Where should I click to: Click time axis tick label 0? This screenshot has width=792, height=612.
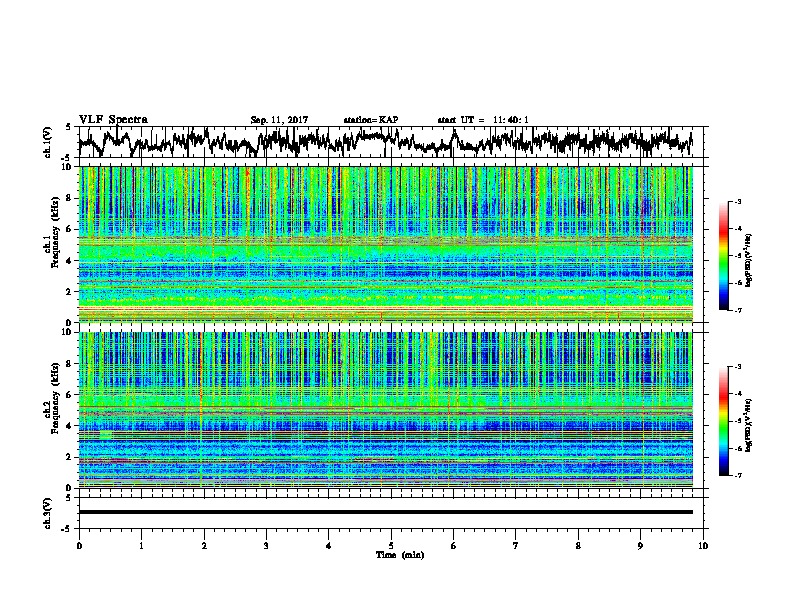79,546
